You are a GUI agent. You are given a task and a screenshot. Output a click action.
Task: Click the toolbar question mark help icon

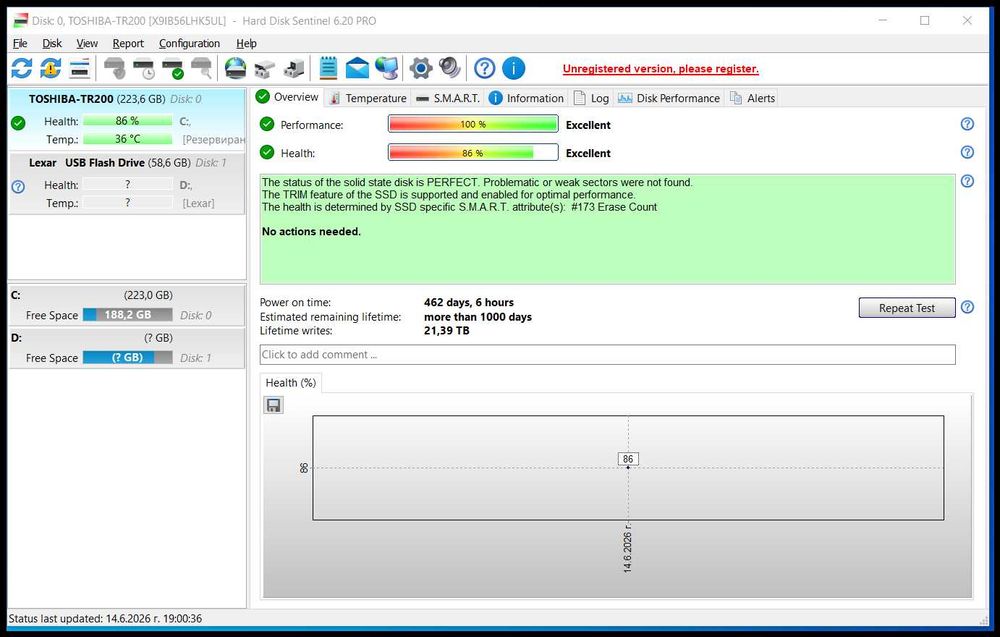(x=485, y=68)
